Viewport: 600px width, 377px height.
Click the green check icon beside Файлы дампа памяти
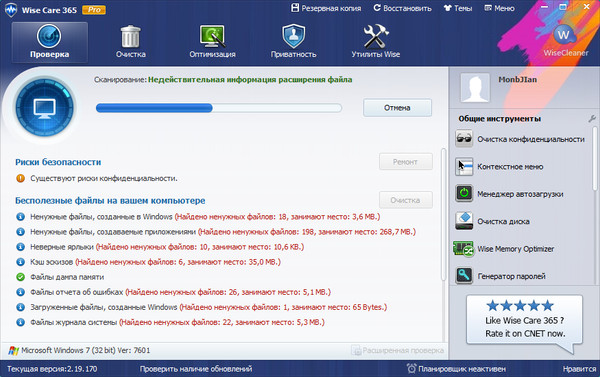20,277
